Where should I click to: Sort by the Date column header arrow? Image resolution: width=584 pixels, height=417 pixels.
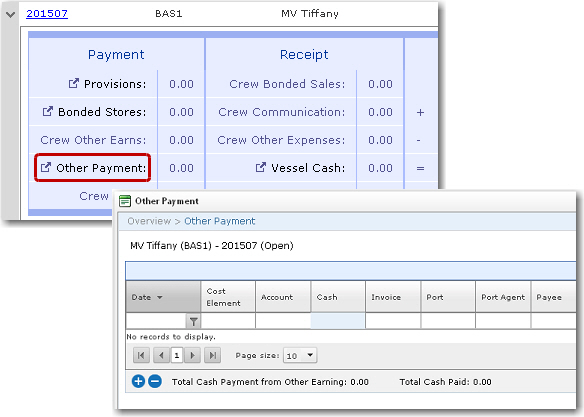(x=160, y=297)
